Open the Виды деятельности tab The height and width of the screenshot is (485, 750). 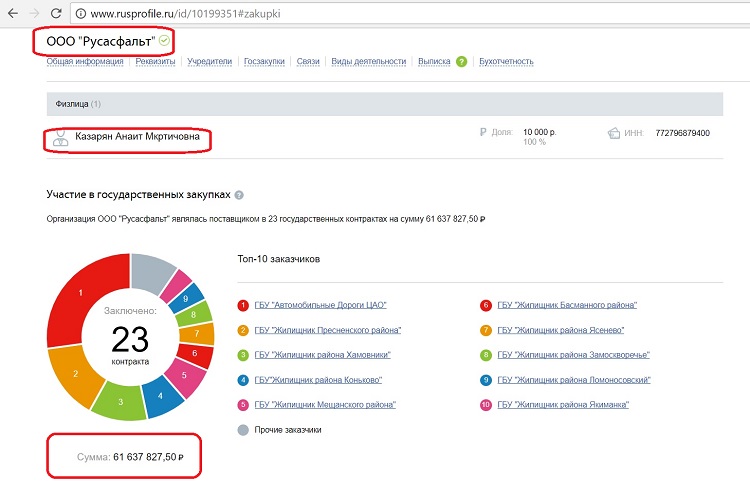[x=368, y=61]
